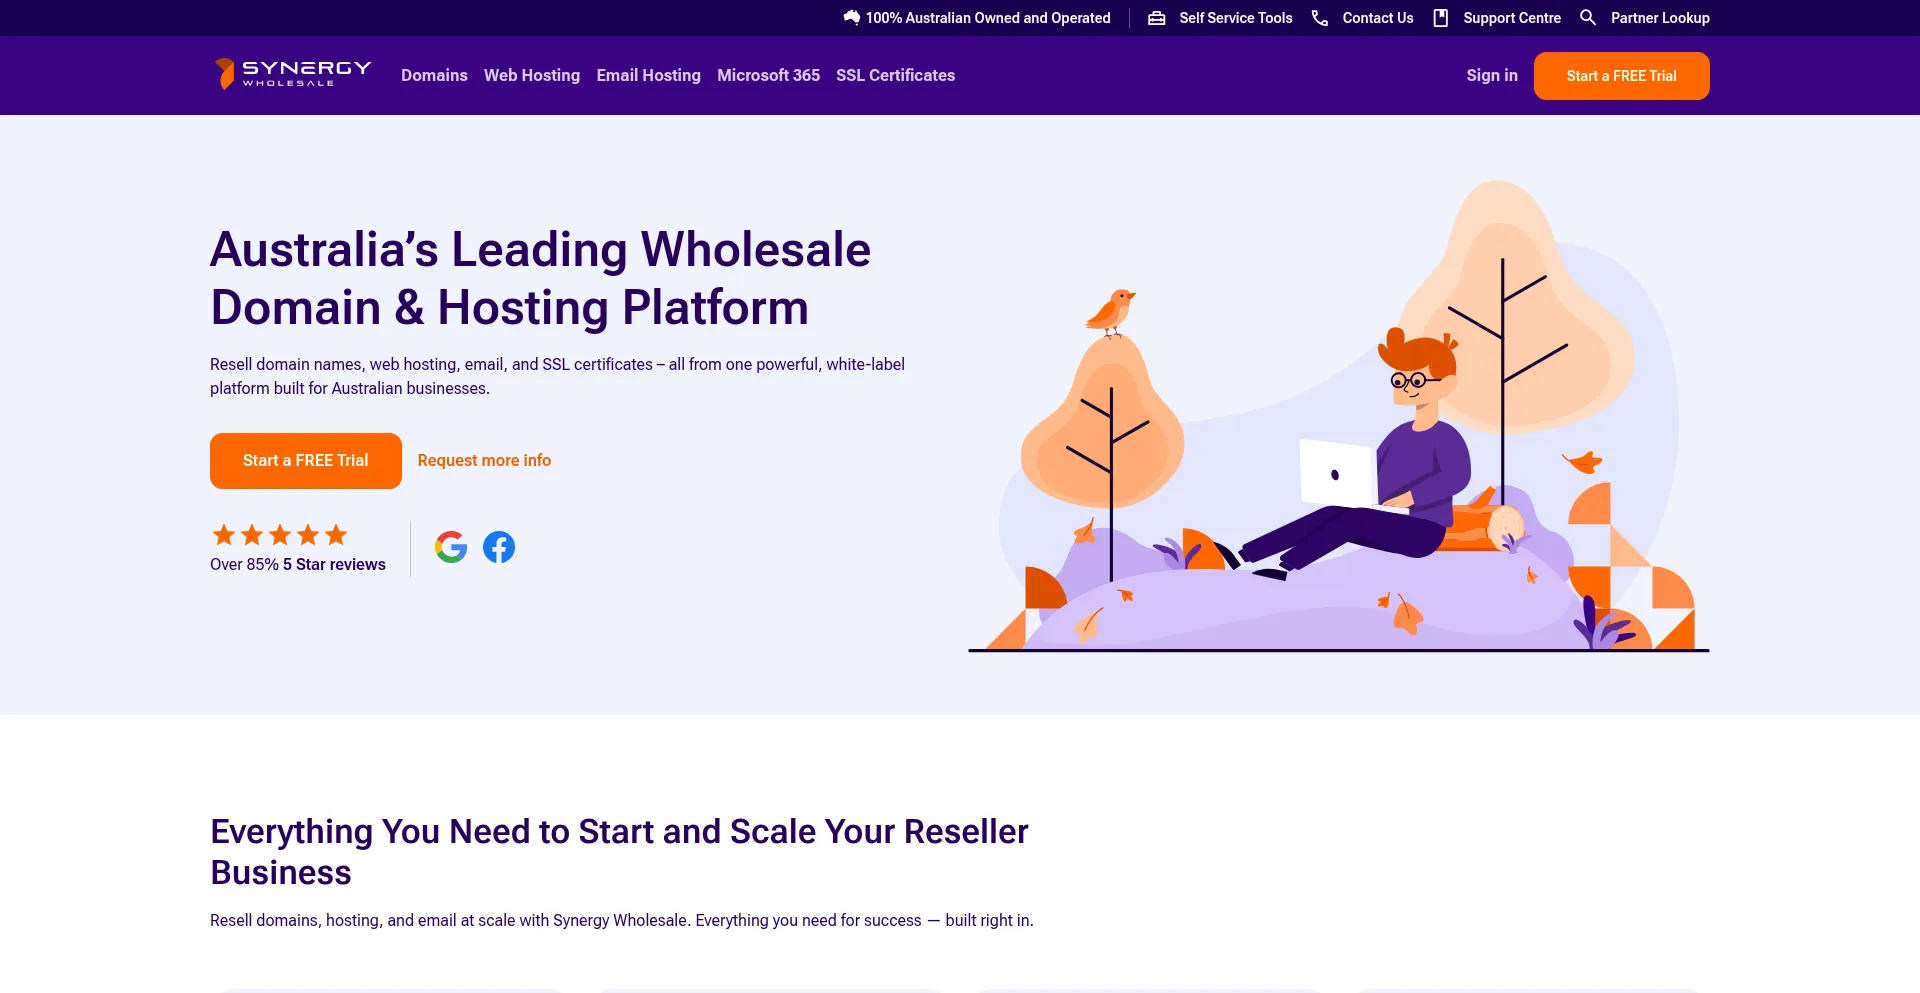Select Microsoft 365 in navigation

pyautogui.click(x=768, y=75)
